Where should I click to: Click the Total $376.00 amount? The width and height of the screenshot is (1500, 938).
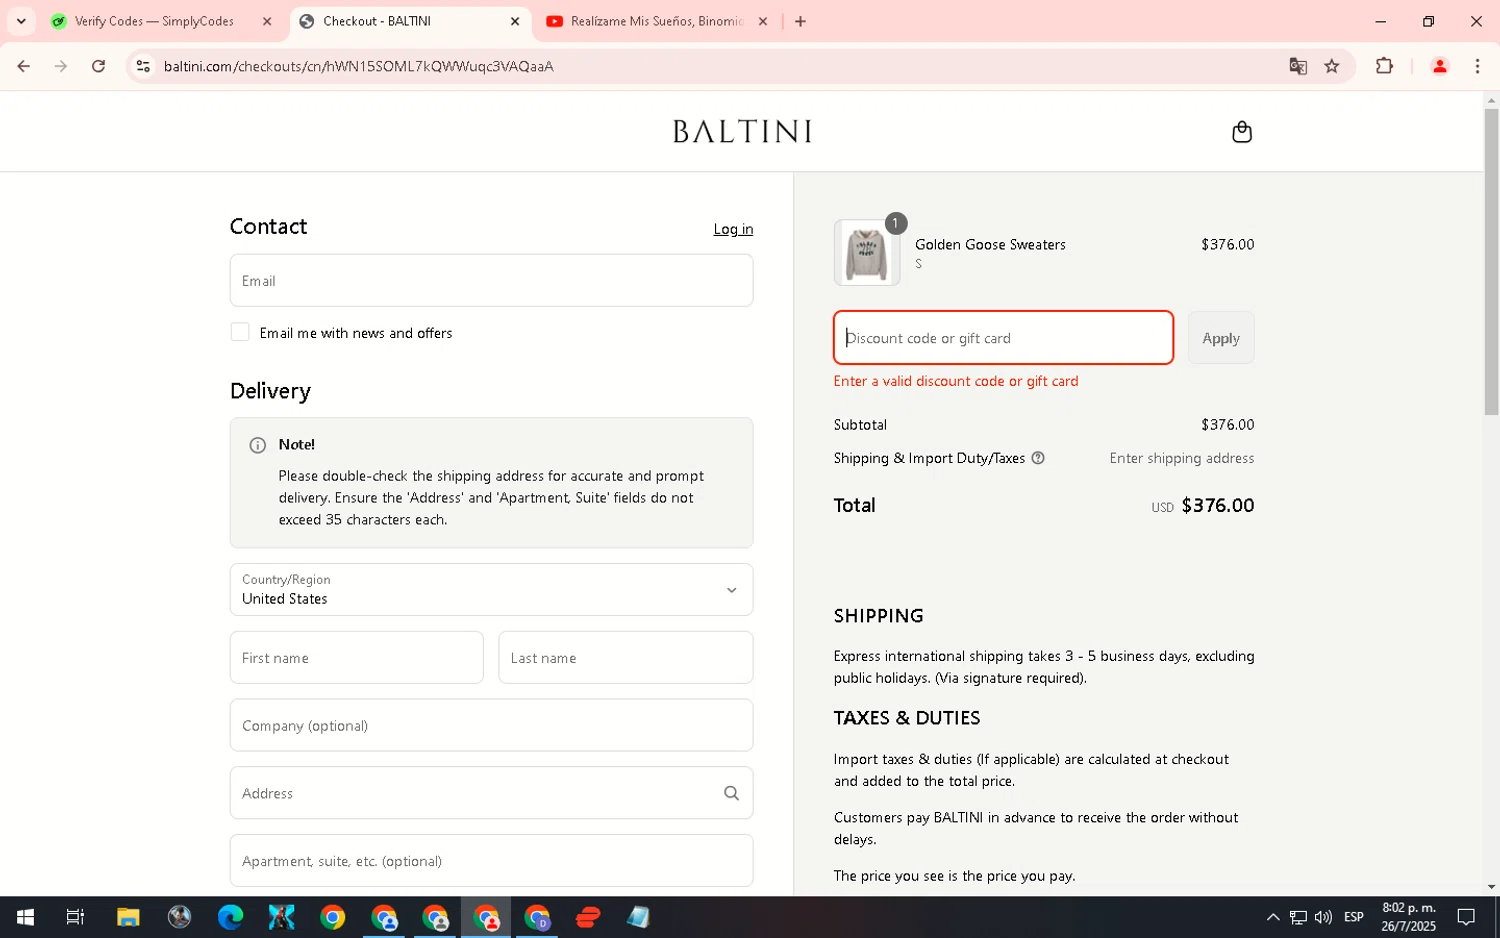(1217, 506)
